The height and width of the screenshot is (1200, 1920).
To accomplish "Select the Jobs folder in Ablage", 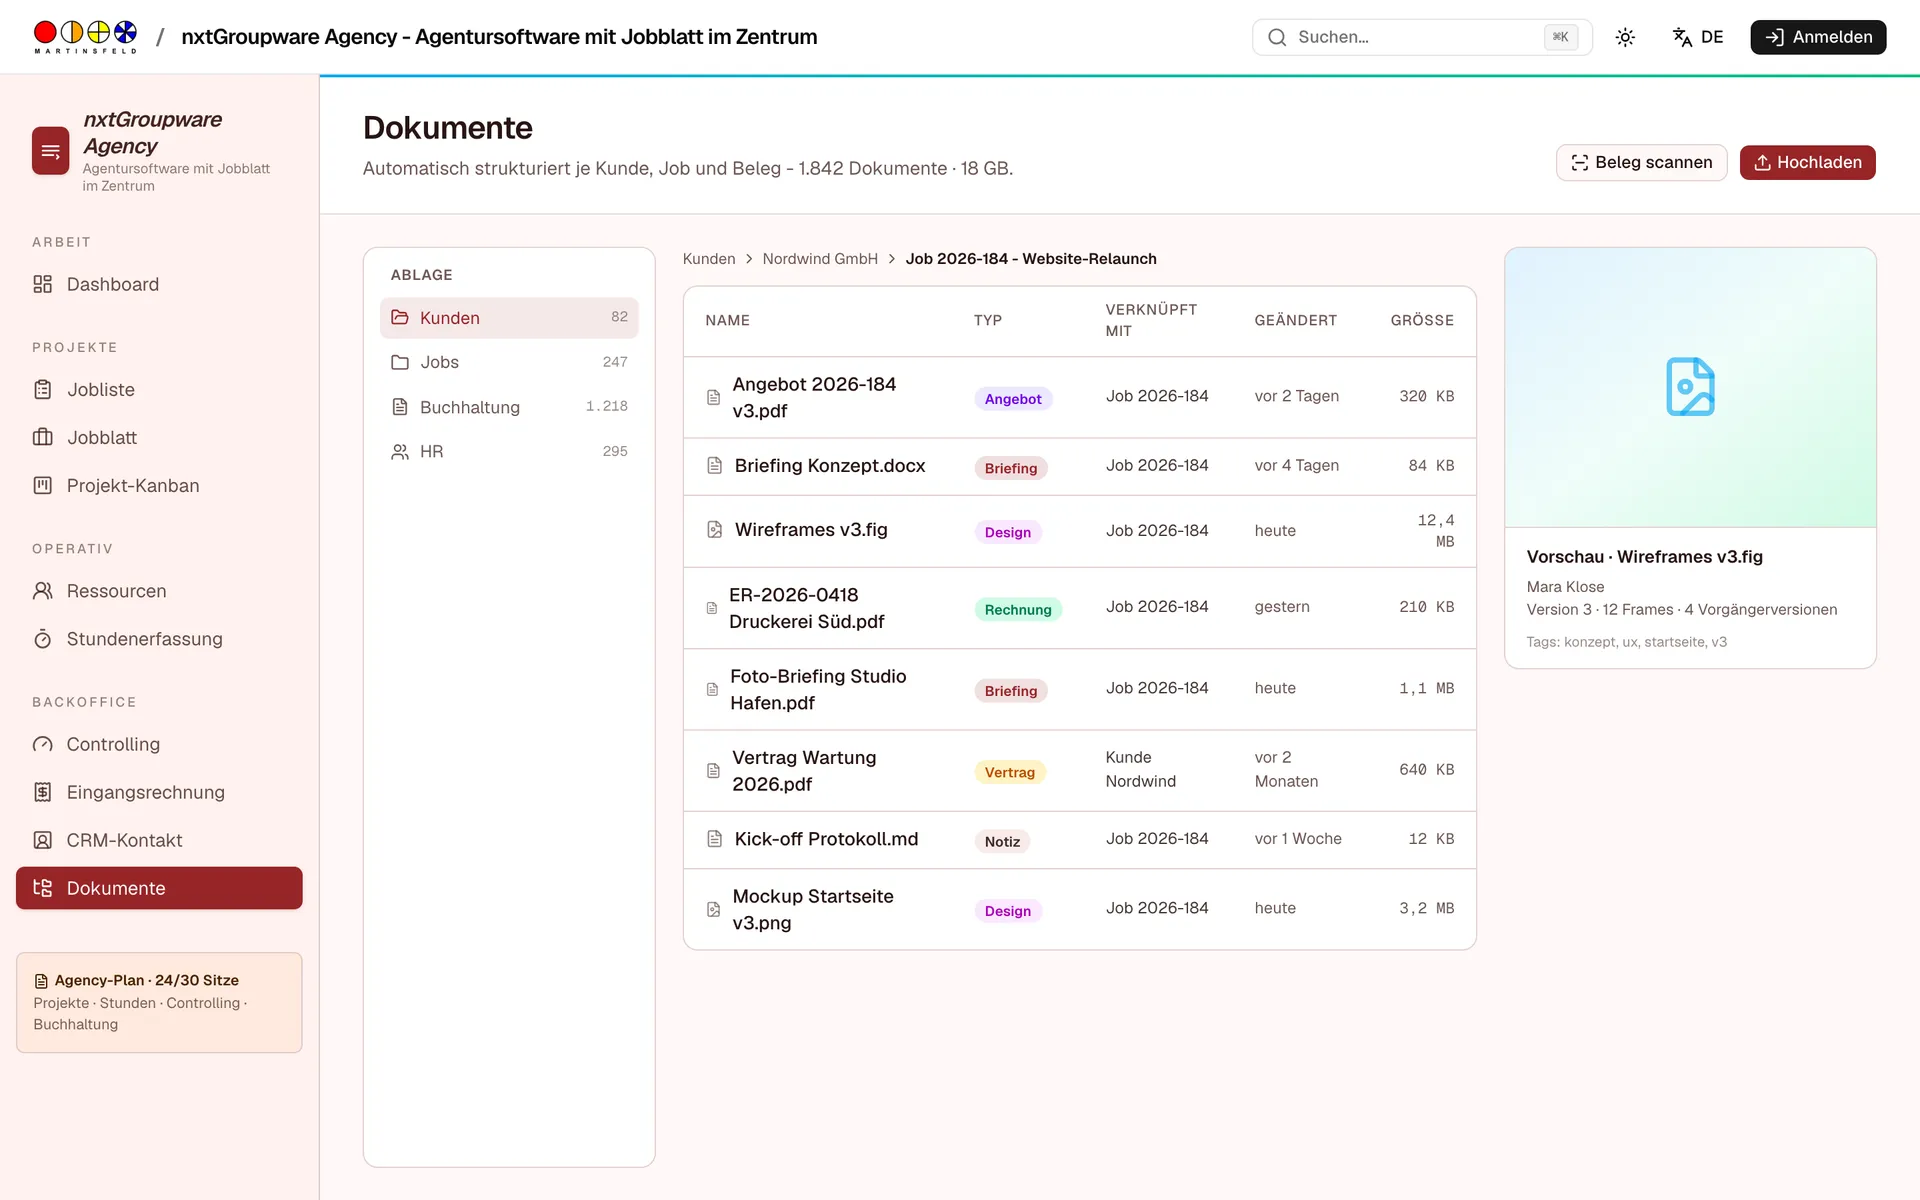I will [509, 362].
